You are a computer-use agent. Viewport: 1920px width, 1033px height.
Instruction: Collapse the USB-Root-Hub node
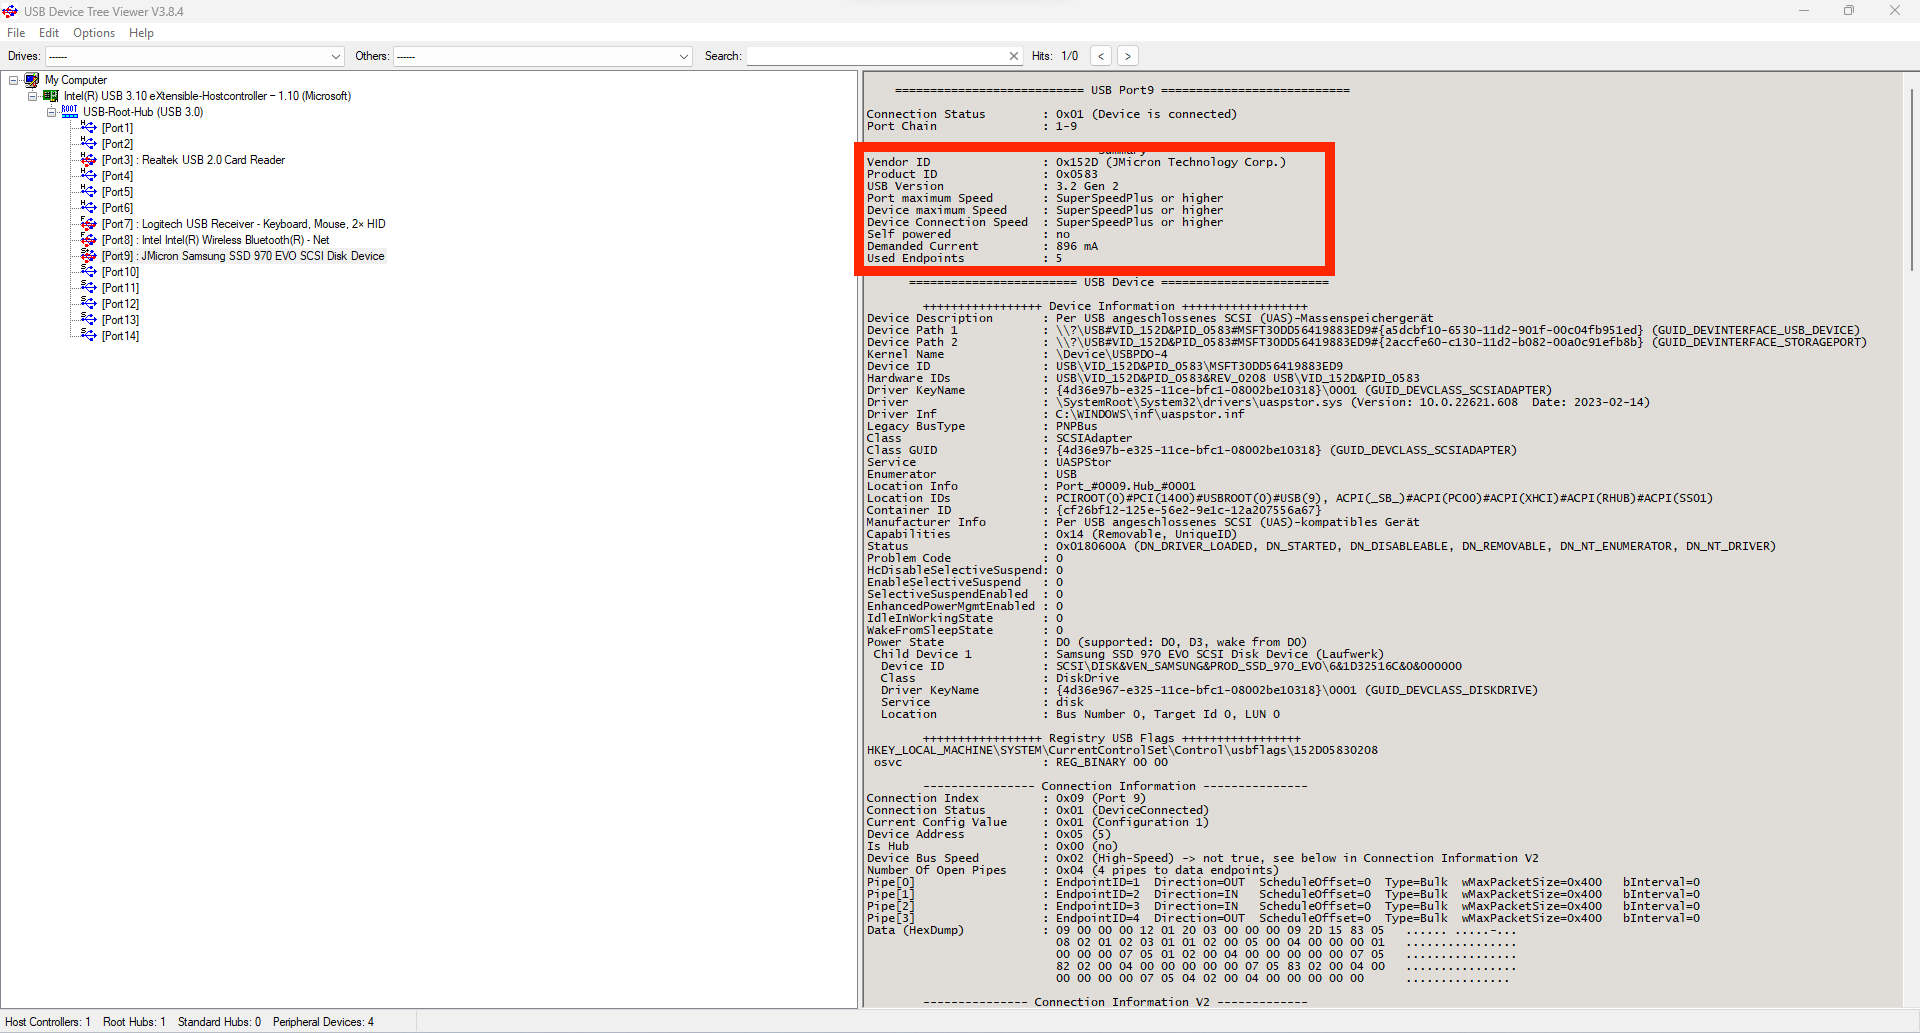[52, 112]
